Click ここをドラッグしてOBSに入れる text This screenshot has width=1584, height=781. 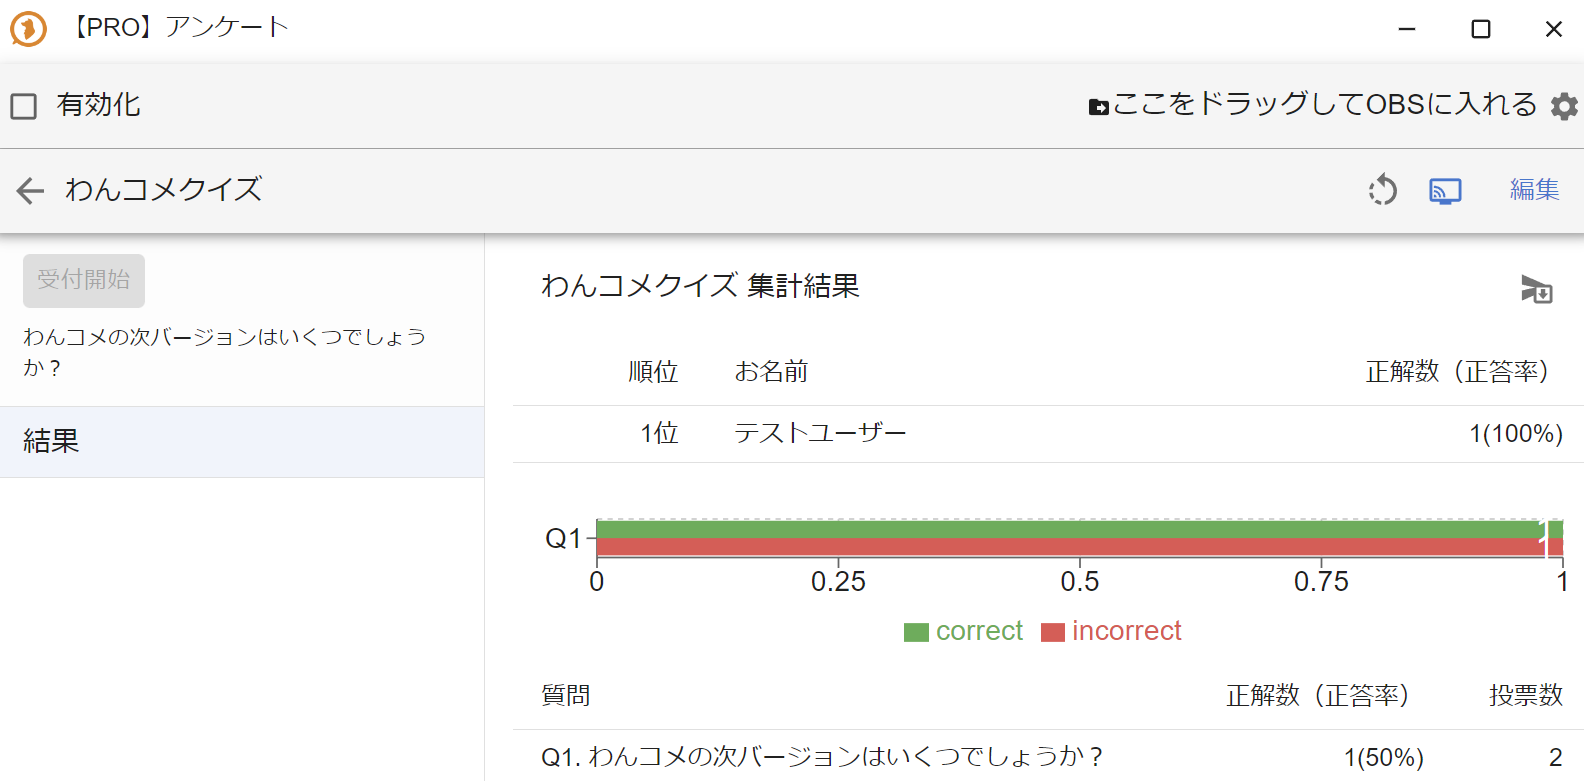[x=1324, y=105]
